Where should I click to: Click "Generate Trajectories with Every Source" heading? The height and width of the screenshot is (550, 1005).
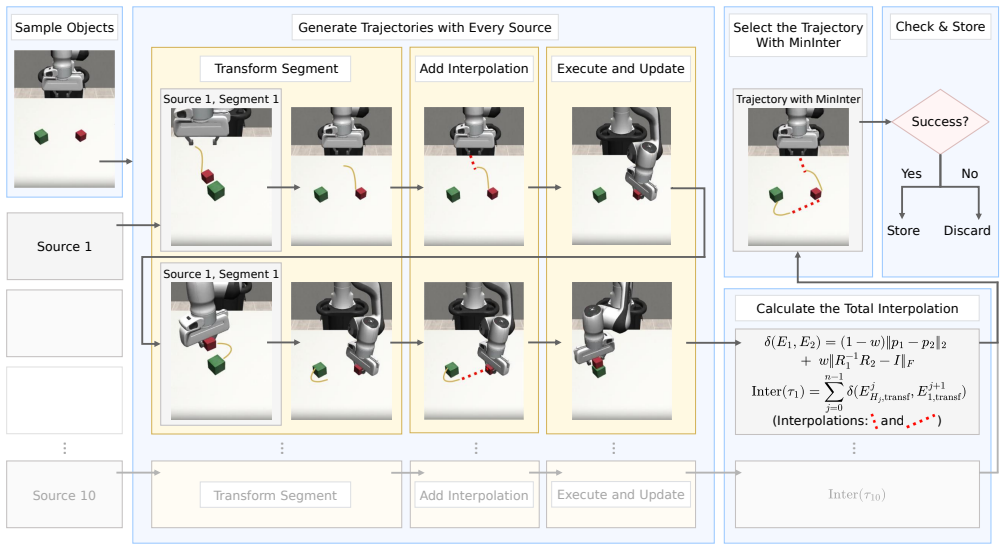[x=425, y=28]
